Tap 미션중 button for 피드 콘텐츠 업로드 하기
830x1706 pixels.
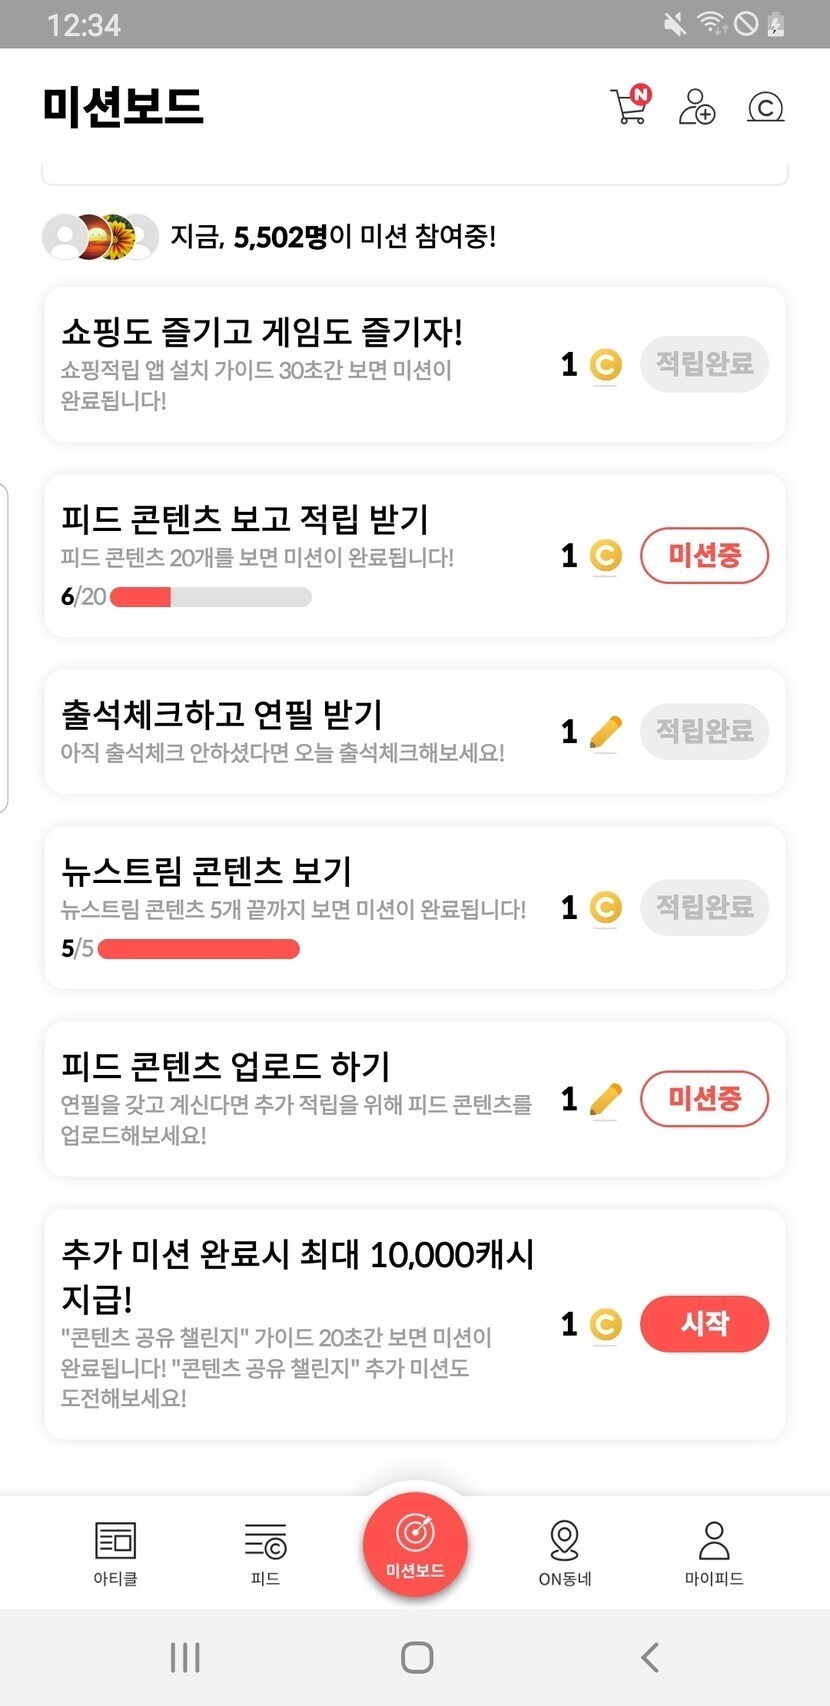coord(704,1099)
